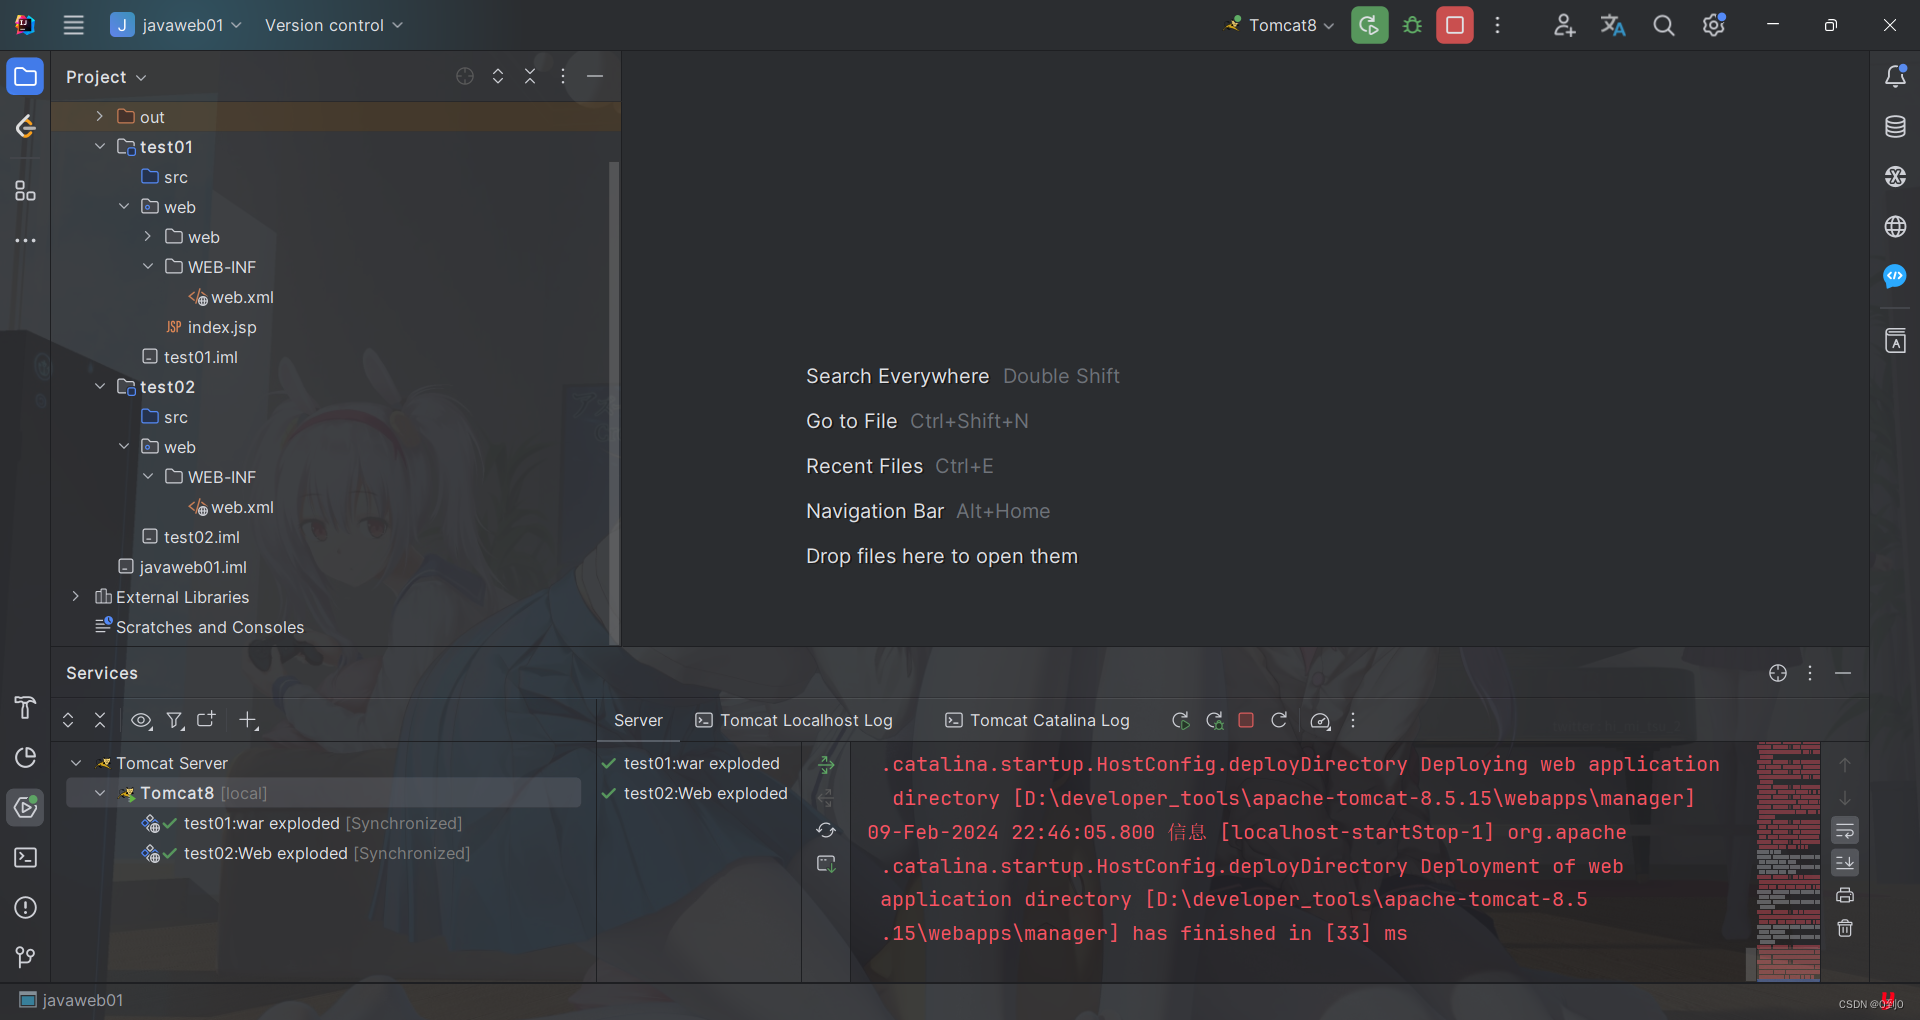
Task: Add a new service with plus icon
Action: (248, 720)
